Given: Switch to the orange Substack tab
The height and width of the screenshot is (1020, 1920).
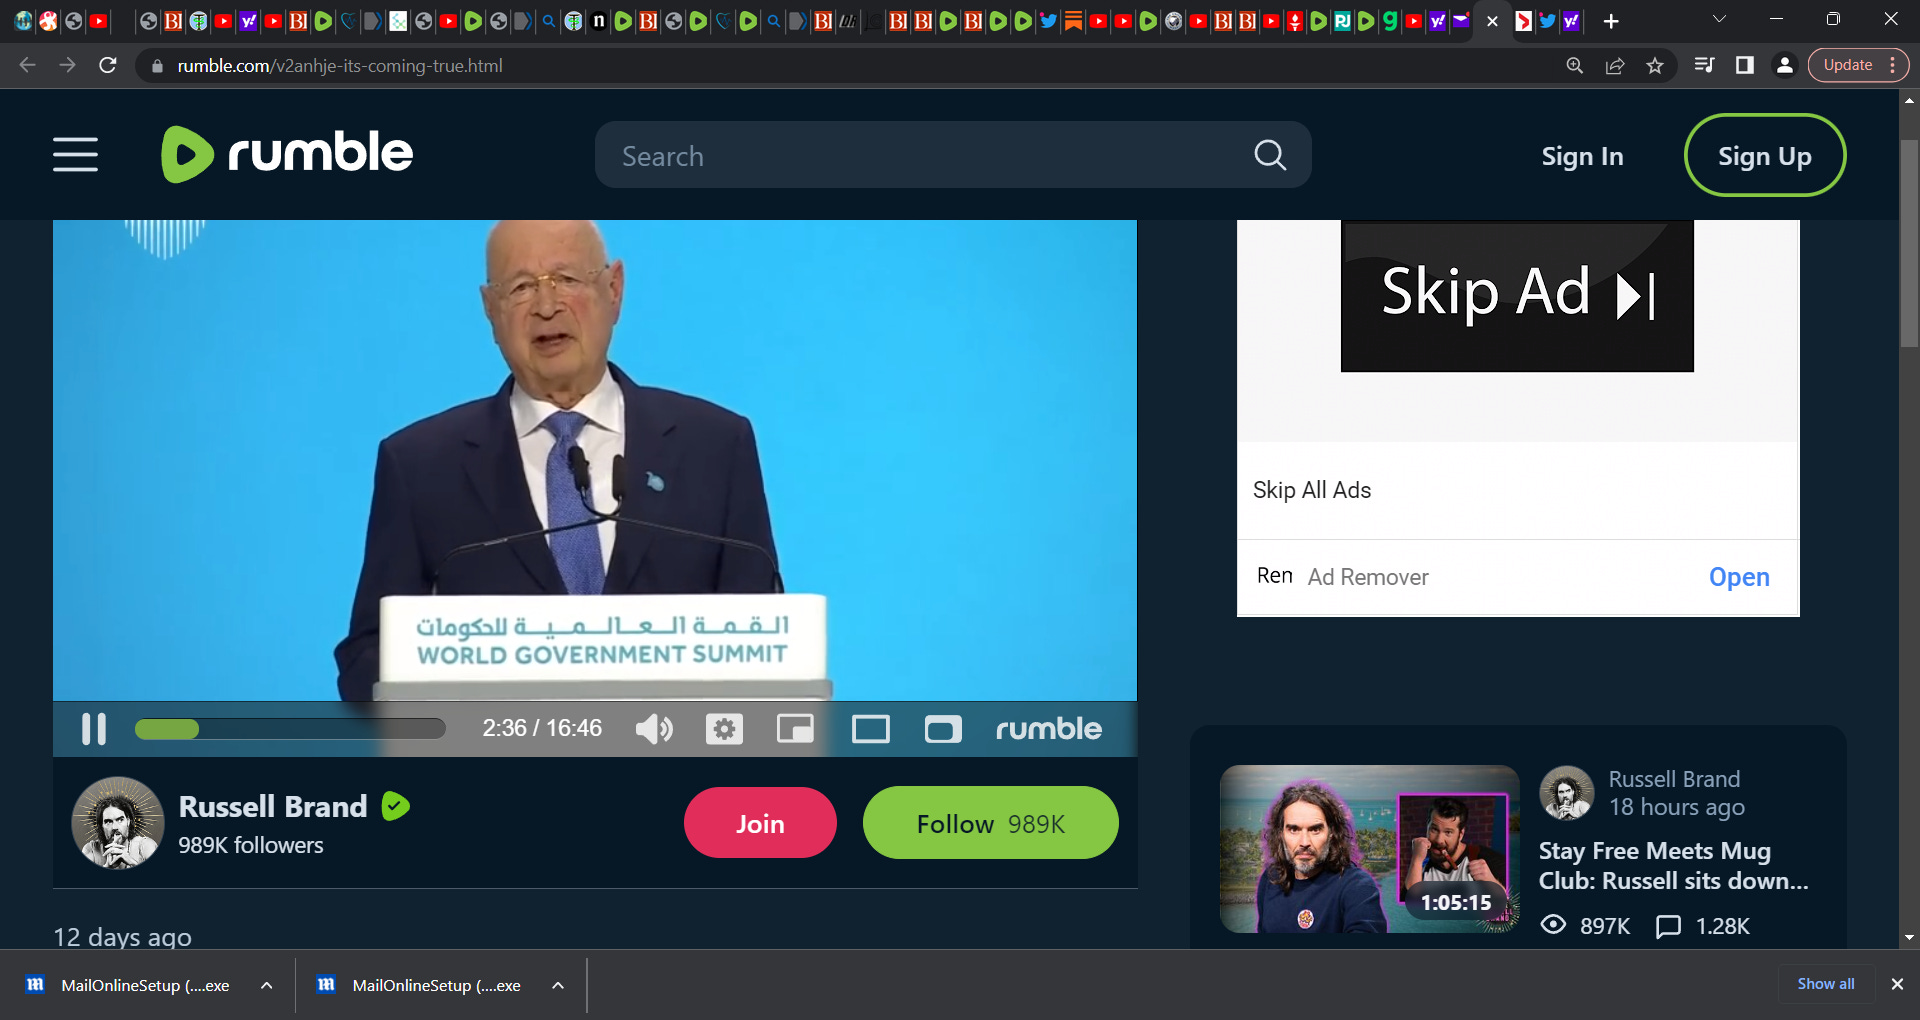Looking at the screenshot, I should tap(1073, 21).
